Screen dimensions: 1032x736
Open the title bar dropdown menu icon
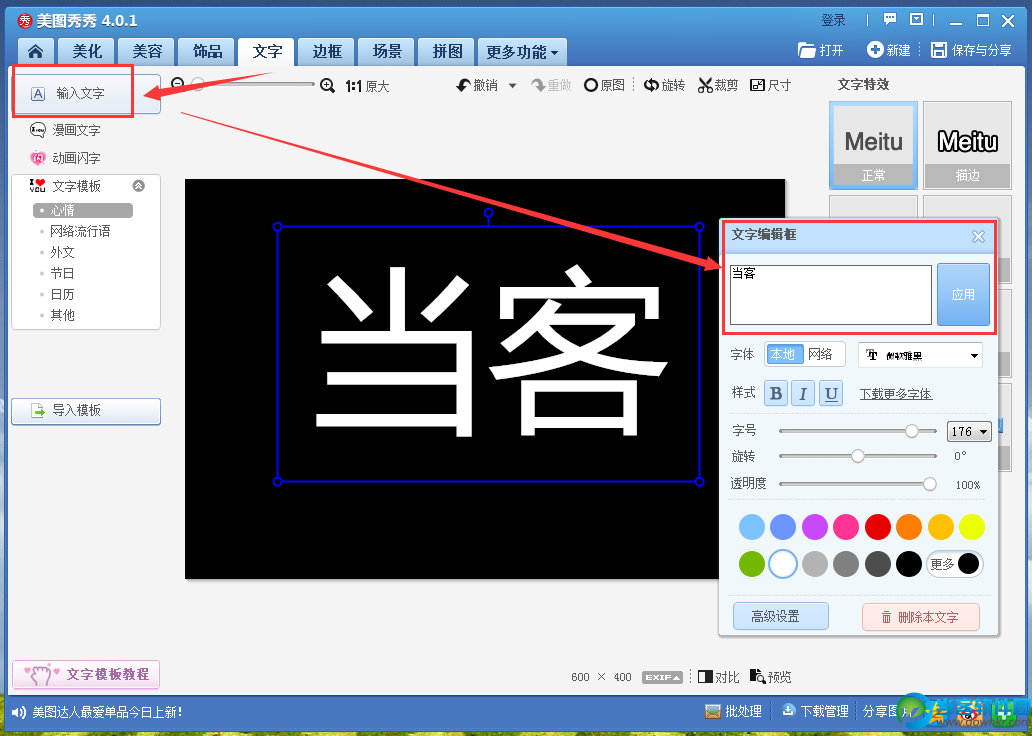916,19
